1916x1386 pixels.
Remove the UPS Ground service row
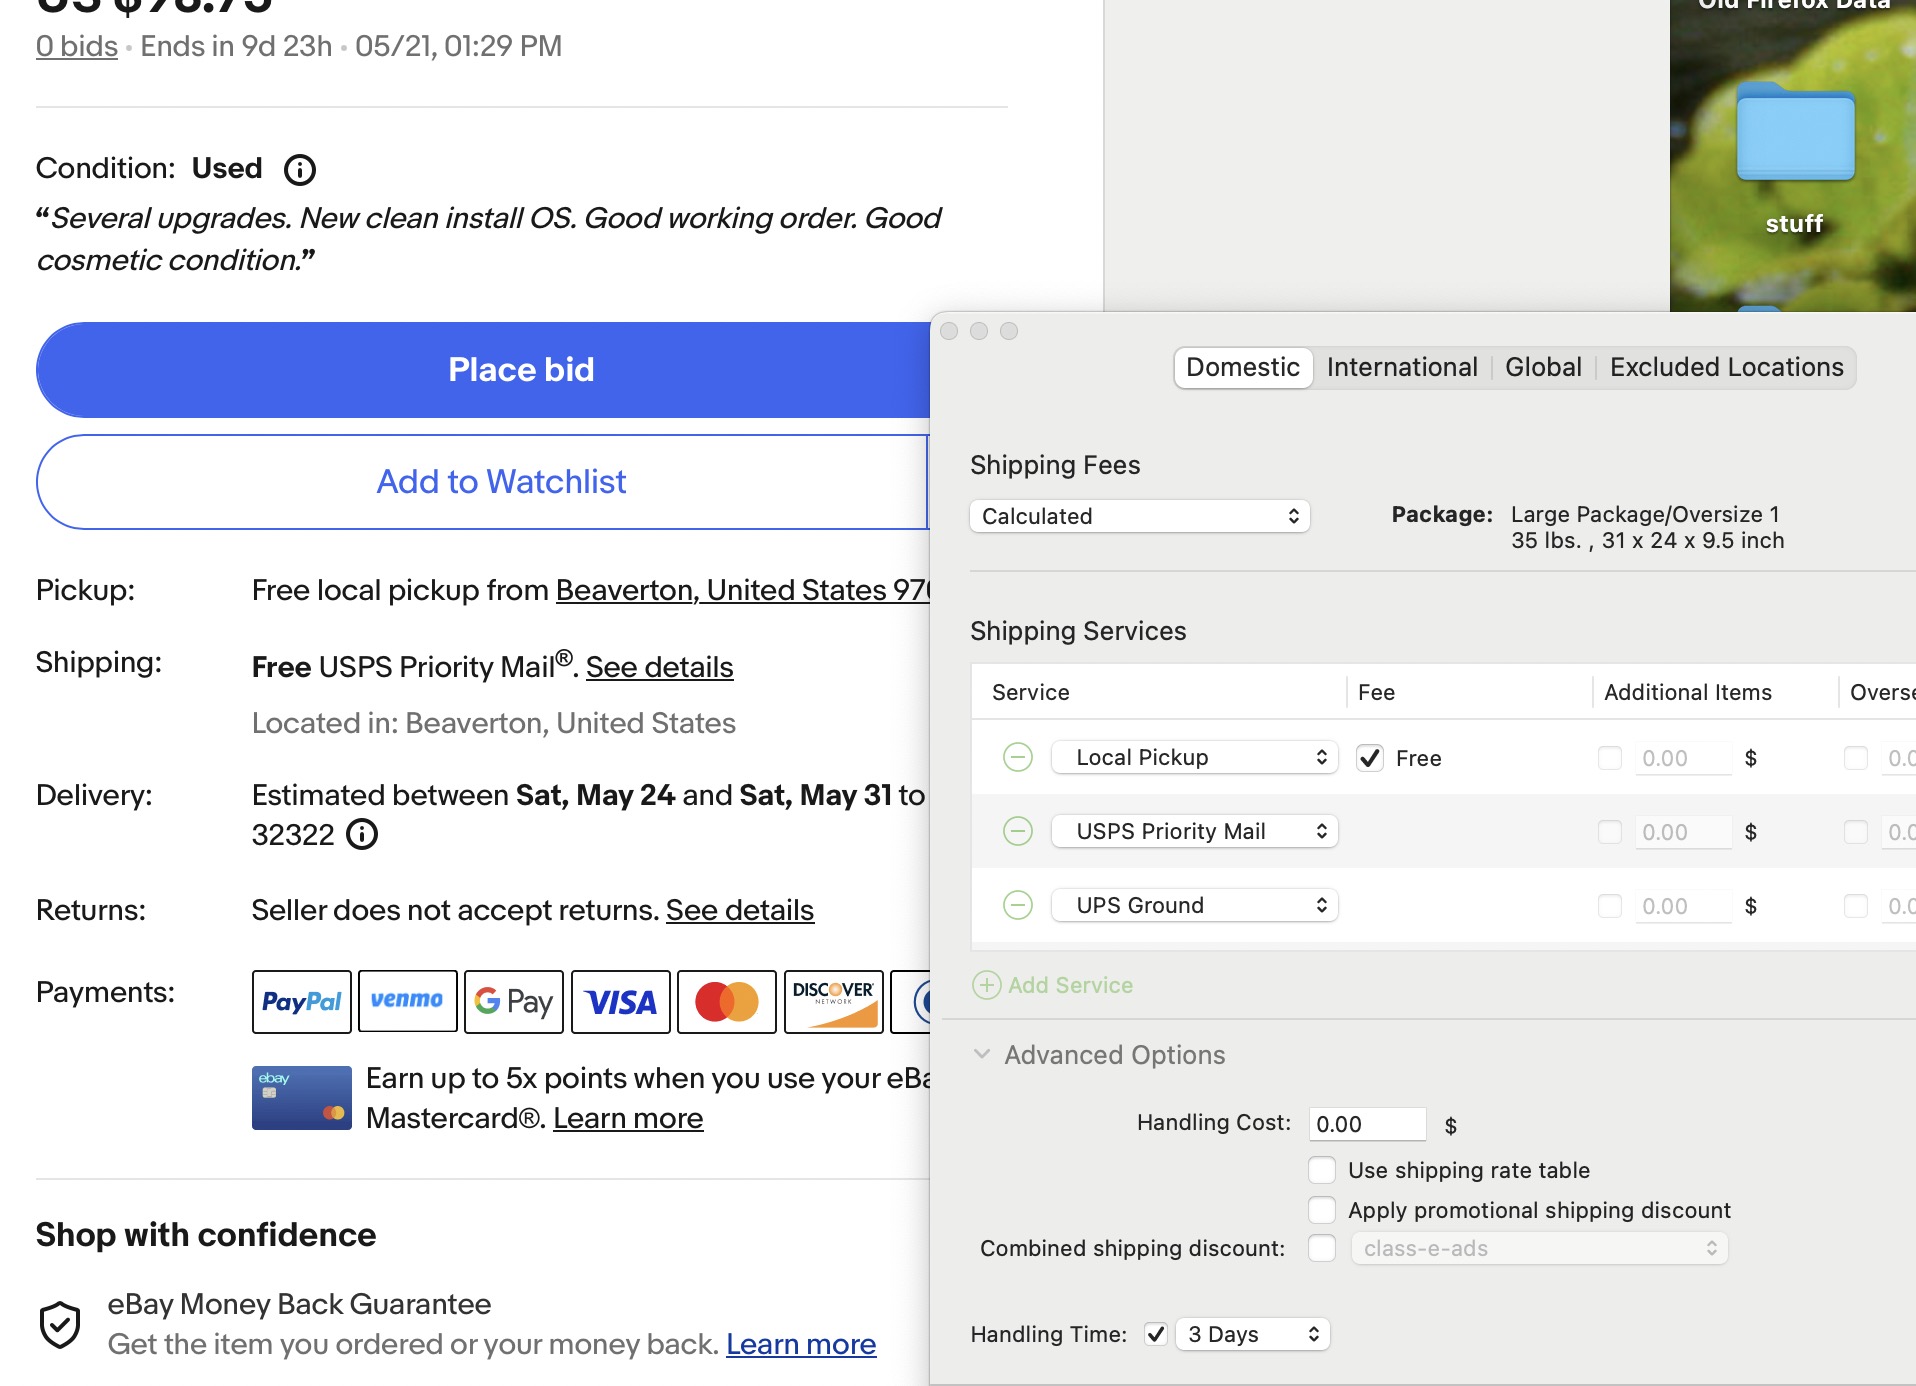coord(1017,906)
